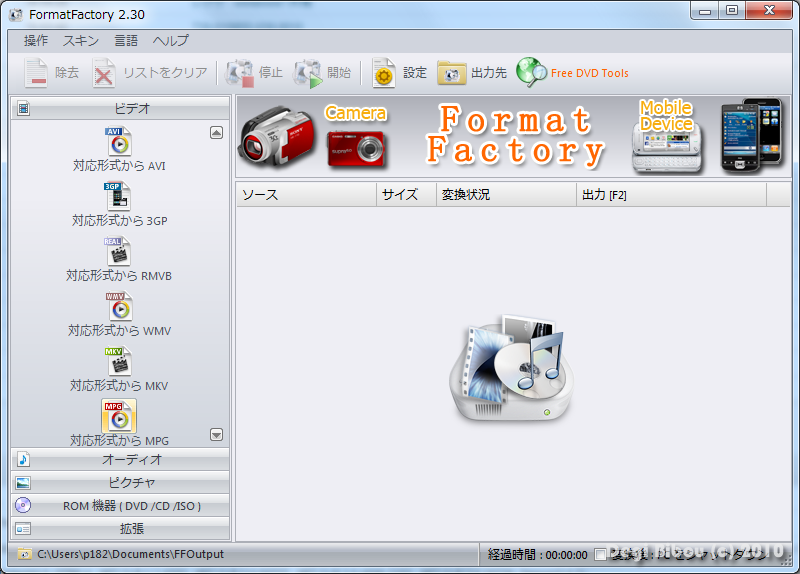Select the AVI conversion icon

click(x=119, y=141)
